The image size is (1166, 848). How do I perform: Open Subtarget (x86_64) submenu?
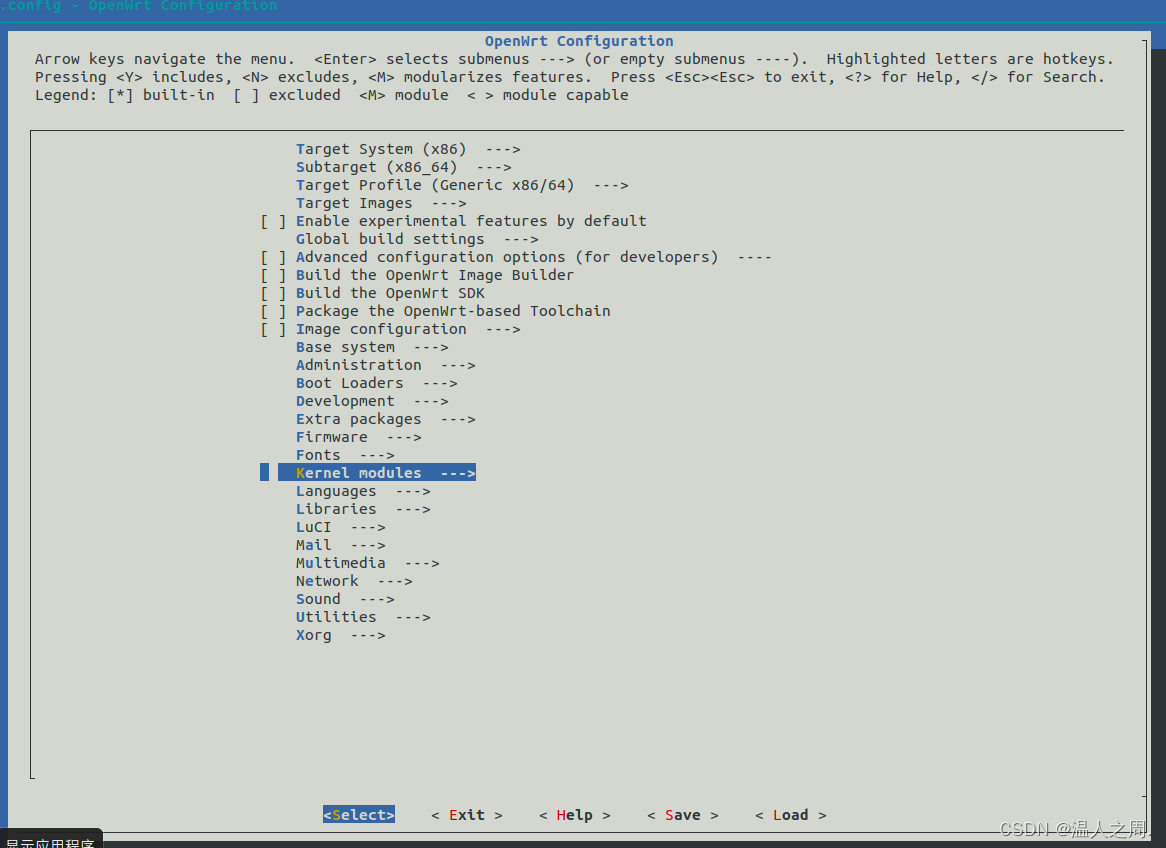tap(404, 167)
